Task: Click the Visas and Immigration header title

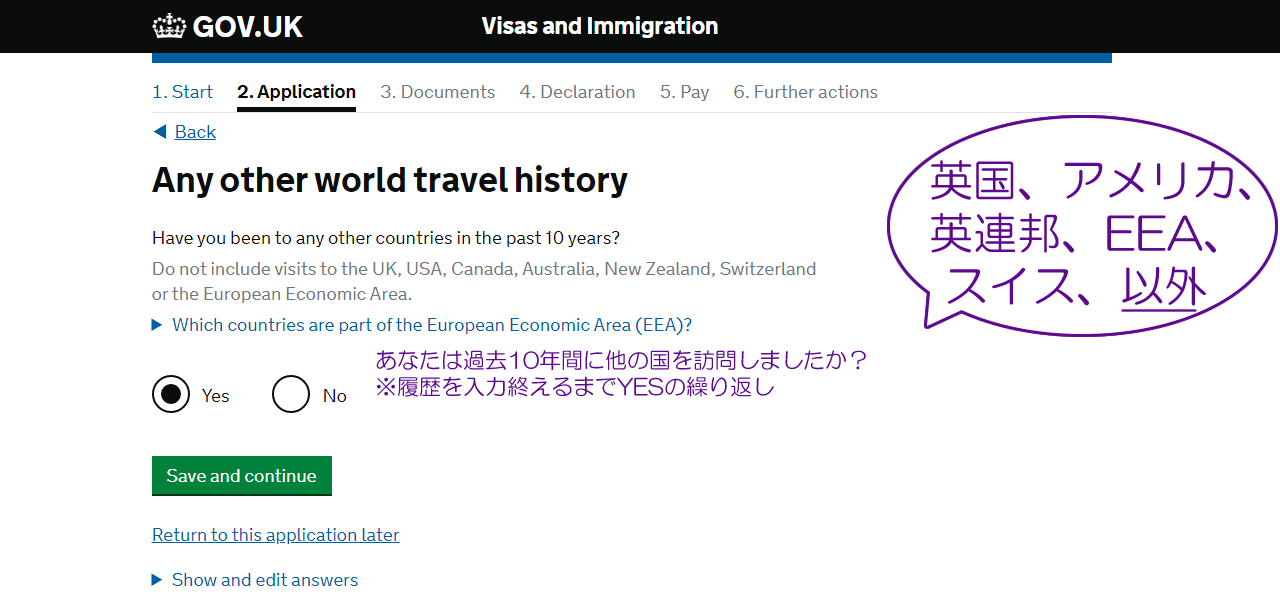Action: pos(600,26)
